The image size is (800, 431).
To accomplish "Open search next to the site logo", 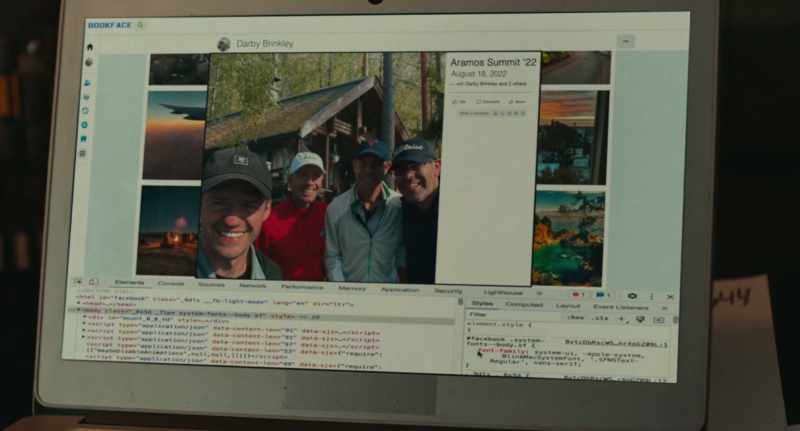I will click(140, 25).
